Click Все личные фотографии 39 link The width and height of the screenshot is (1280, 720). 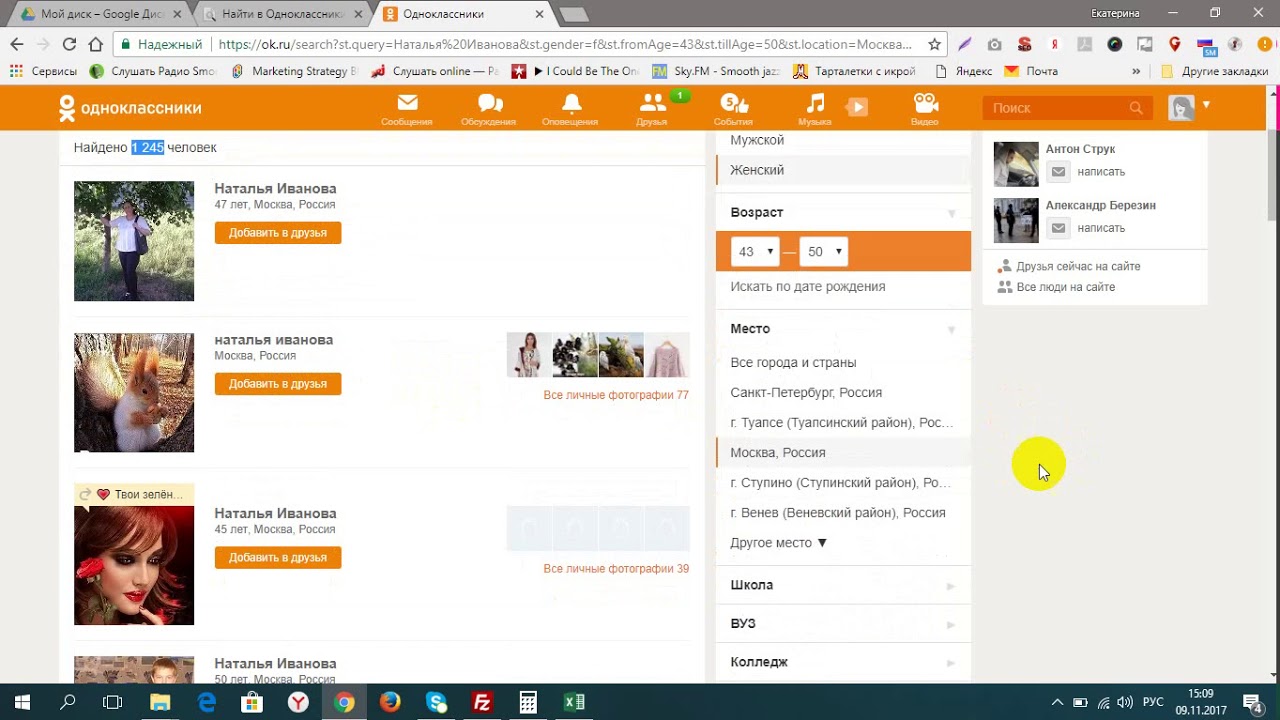tap(616, 569)
